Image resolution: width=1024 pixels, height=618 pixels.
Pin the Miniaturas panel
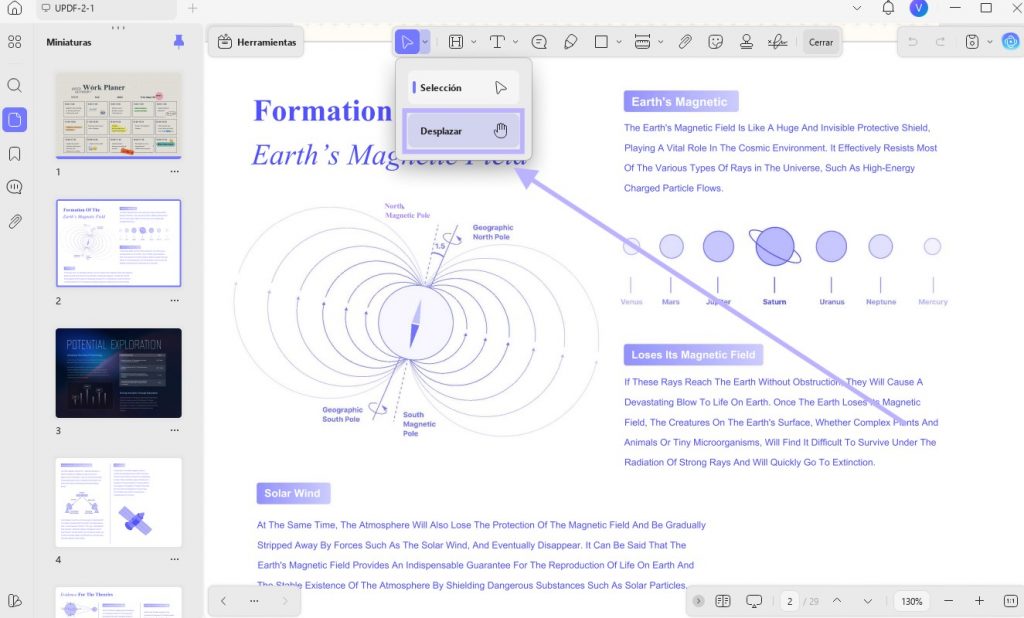click(x=178, y=42)
